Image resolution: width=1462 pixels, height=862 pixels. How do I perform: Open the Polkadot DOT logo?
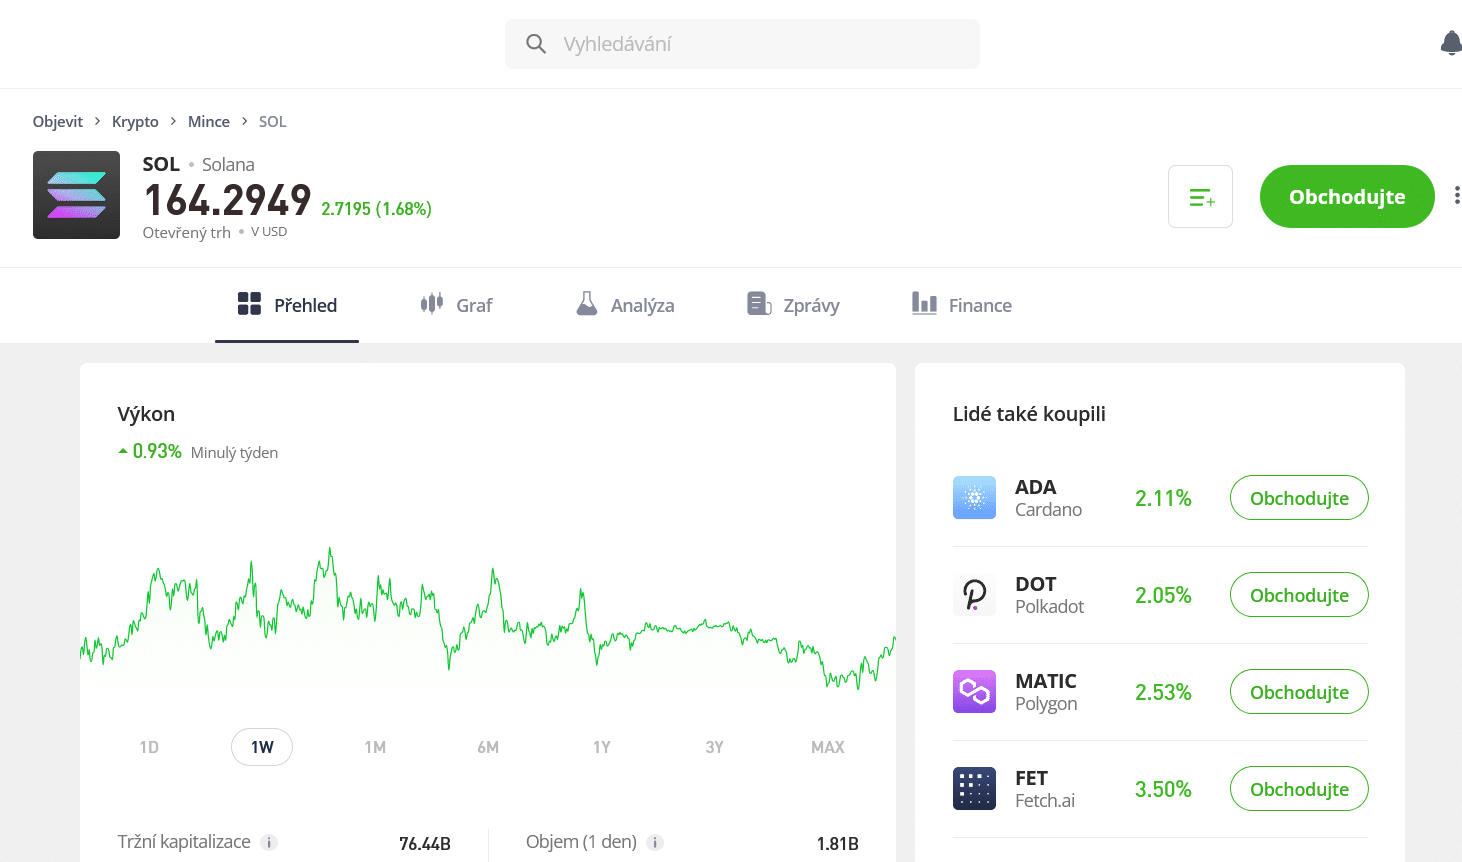click(974, 595)
